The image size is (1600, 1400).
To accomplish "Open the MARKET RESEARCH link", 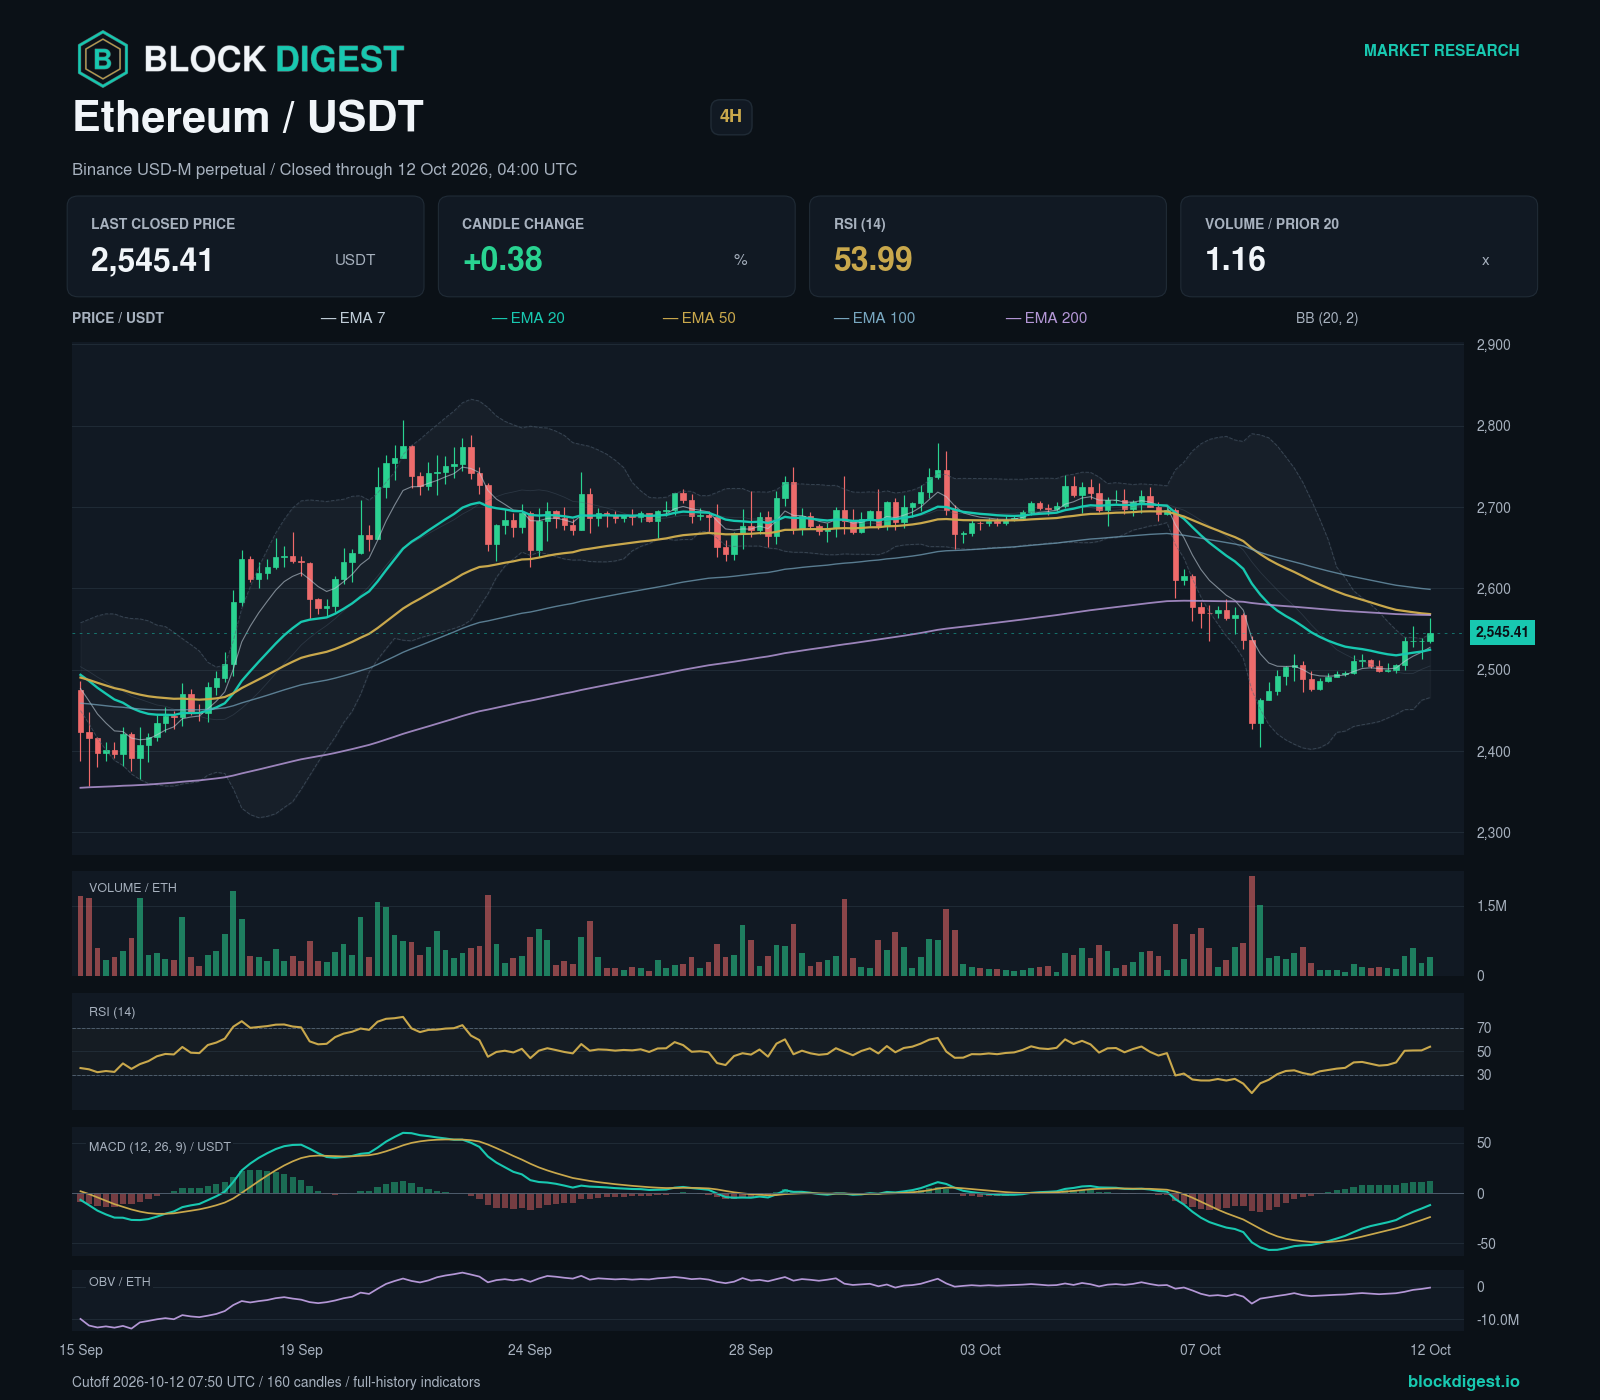I will (1441, 50).
